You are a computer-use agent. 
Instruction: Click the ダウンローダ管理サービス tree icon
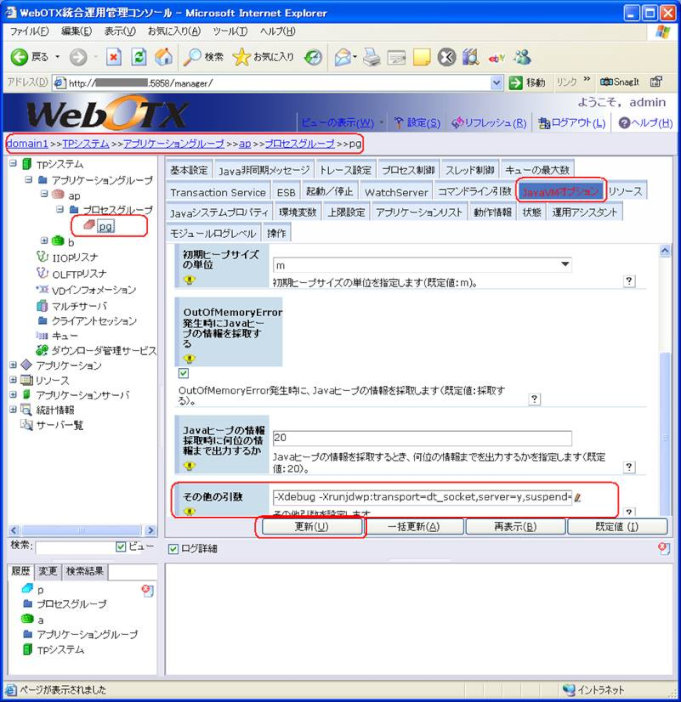(42, 350)
